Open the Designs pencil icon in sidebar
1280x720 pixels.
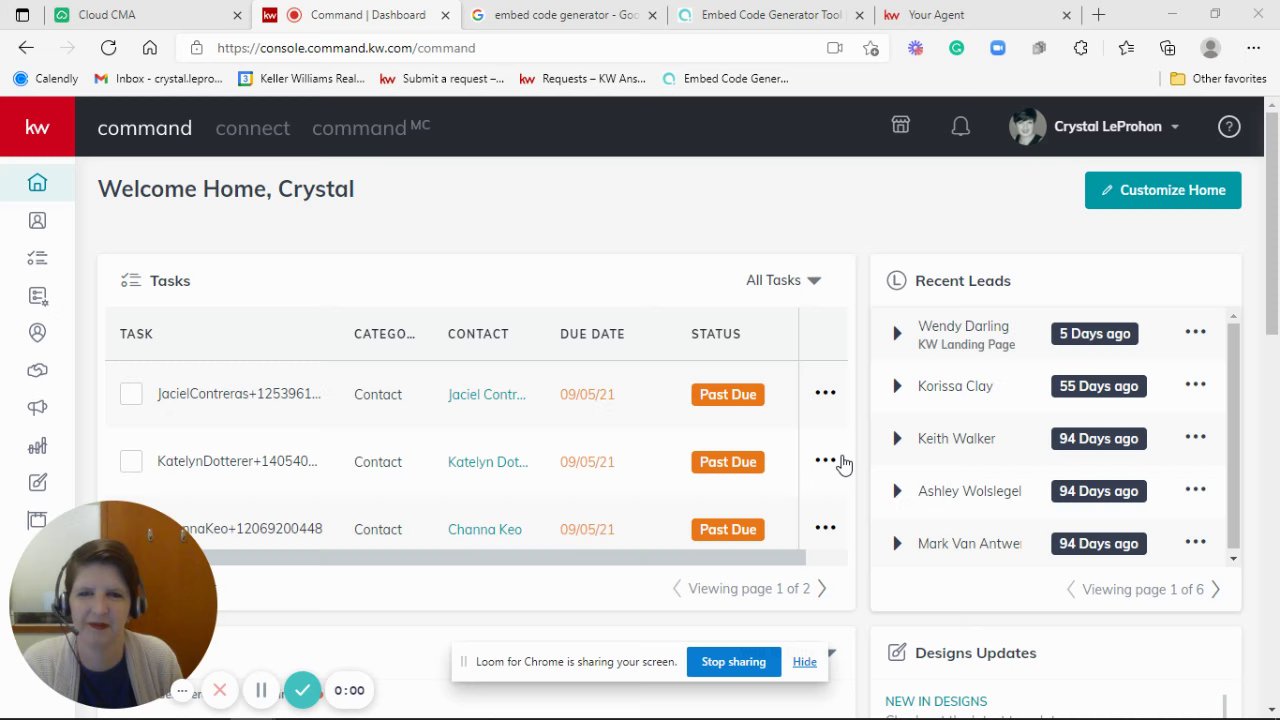point(37,483)
